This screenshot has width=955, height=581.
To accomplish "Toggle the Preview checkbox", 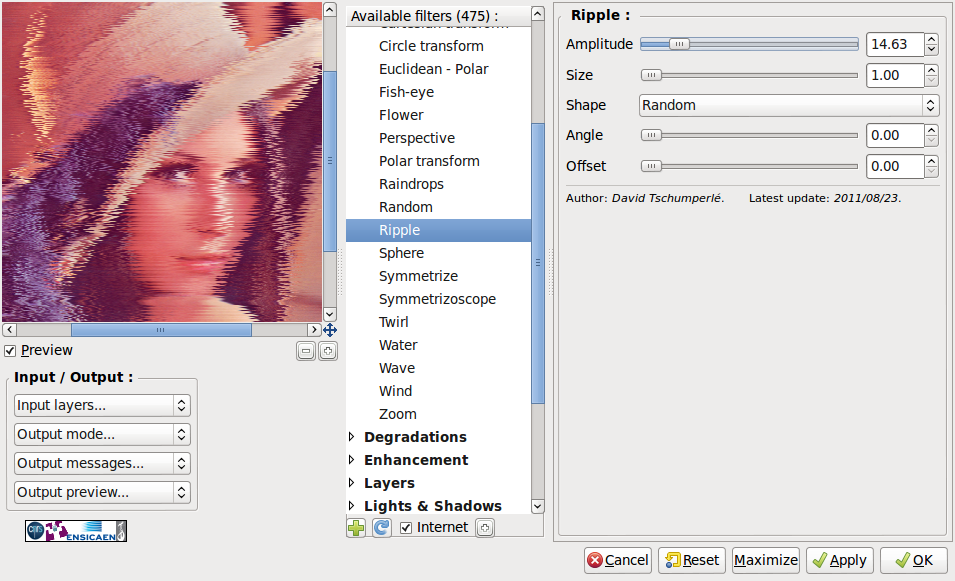I will coord(10,351).
